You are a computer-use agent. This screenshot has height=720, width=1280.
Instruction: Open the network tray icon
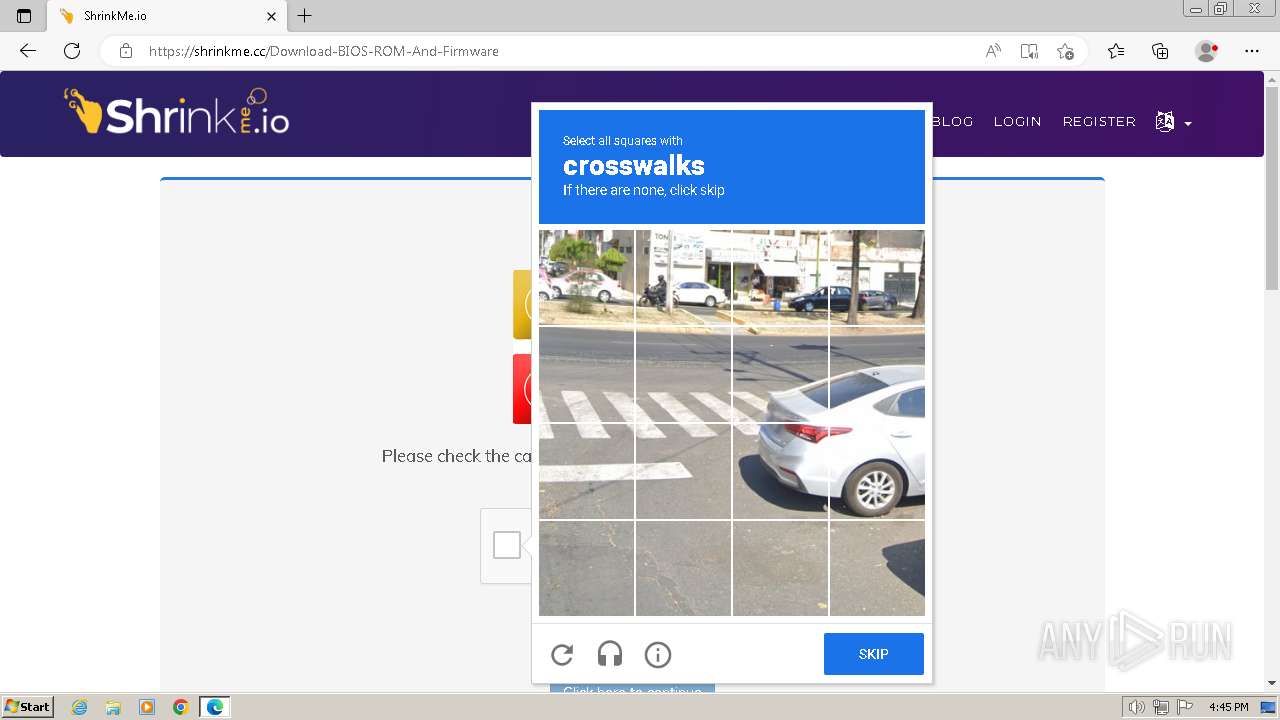(1161, 707)
